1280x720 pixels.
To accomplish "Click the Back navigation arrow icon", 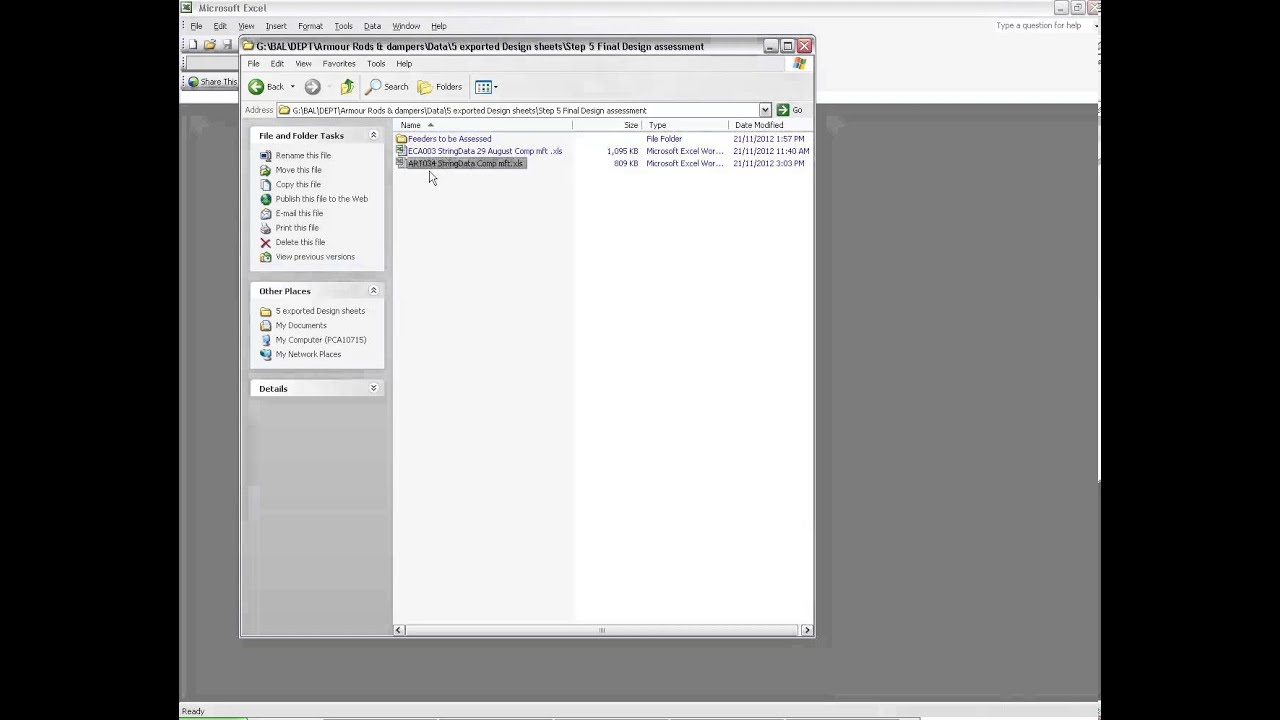I will tap(256, 87).
